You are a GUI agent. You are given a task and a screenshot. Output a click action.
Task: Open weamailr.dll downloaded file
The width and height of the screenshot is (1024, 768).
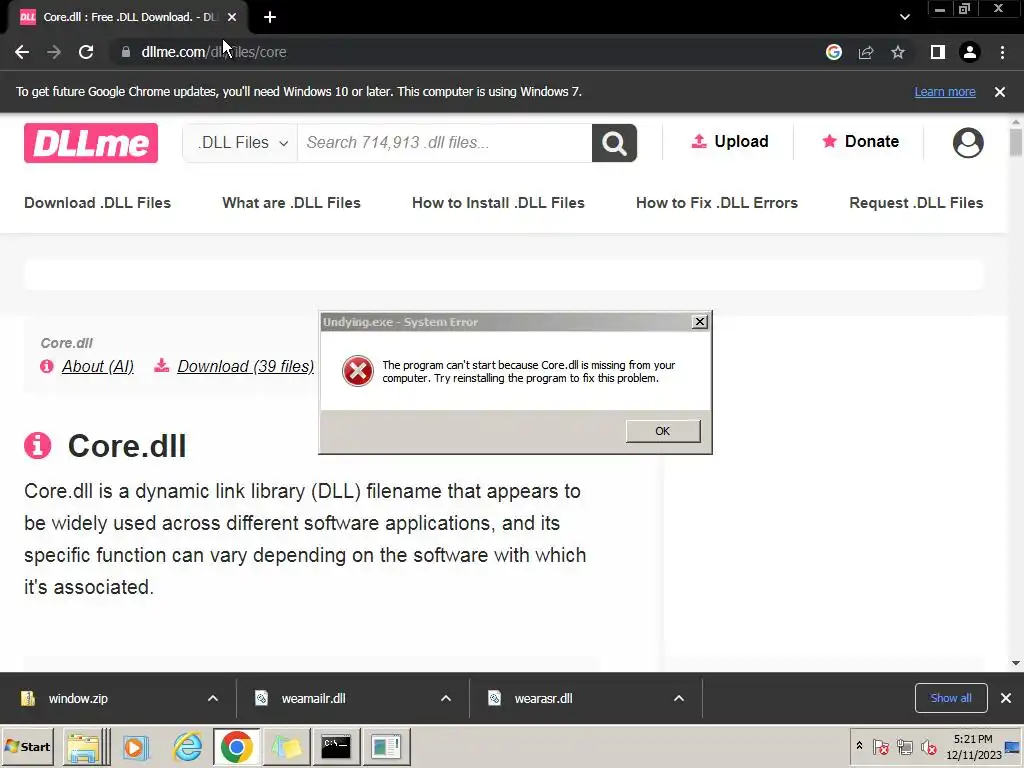(313, 698)
